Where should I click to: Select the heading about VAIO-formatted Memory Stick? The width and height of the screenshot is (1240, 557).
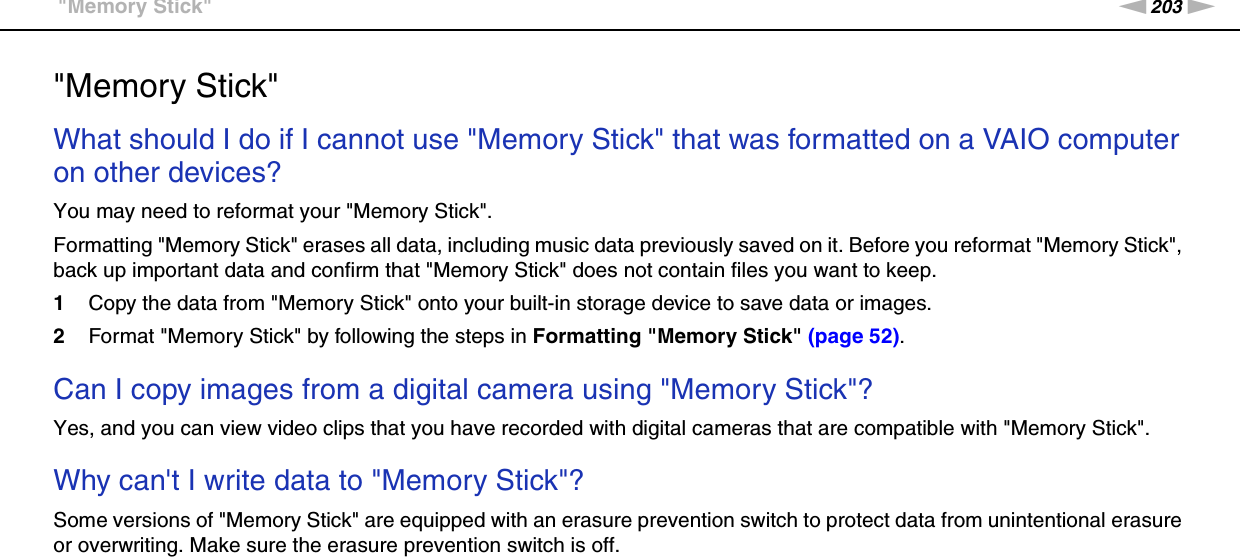tap(616, 140)
